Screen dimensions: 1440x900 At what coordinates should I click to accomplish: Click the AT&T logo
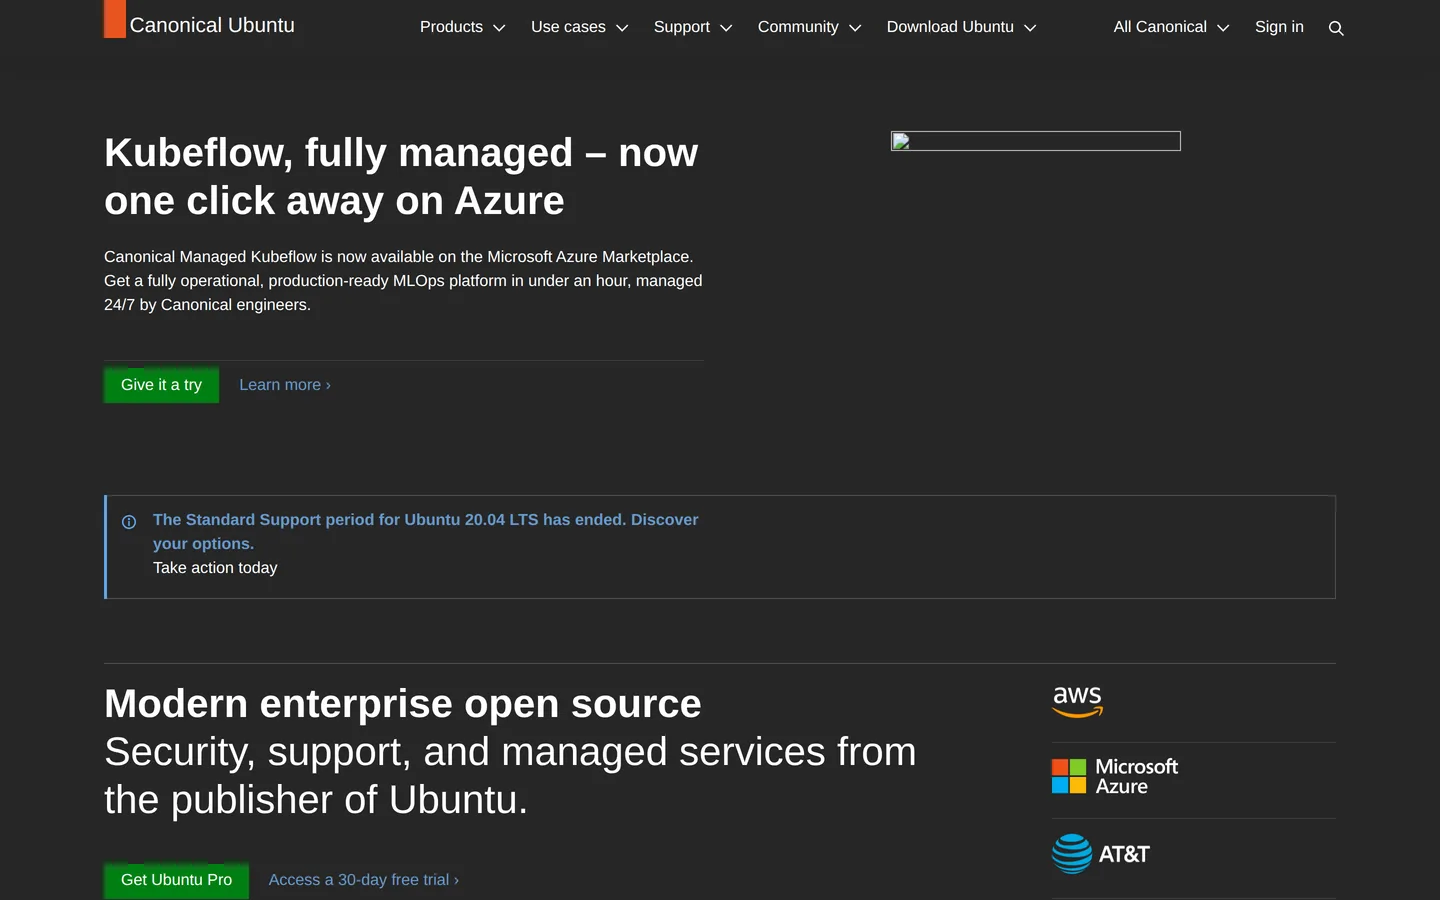coord(1101,854)
